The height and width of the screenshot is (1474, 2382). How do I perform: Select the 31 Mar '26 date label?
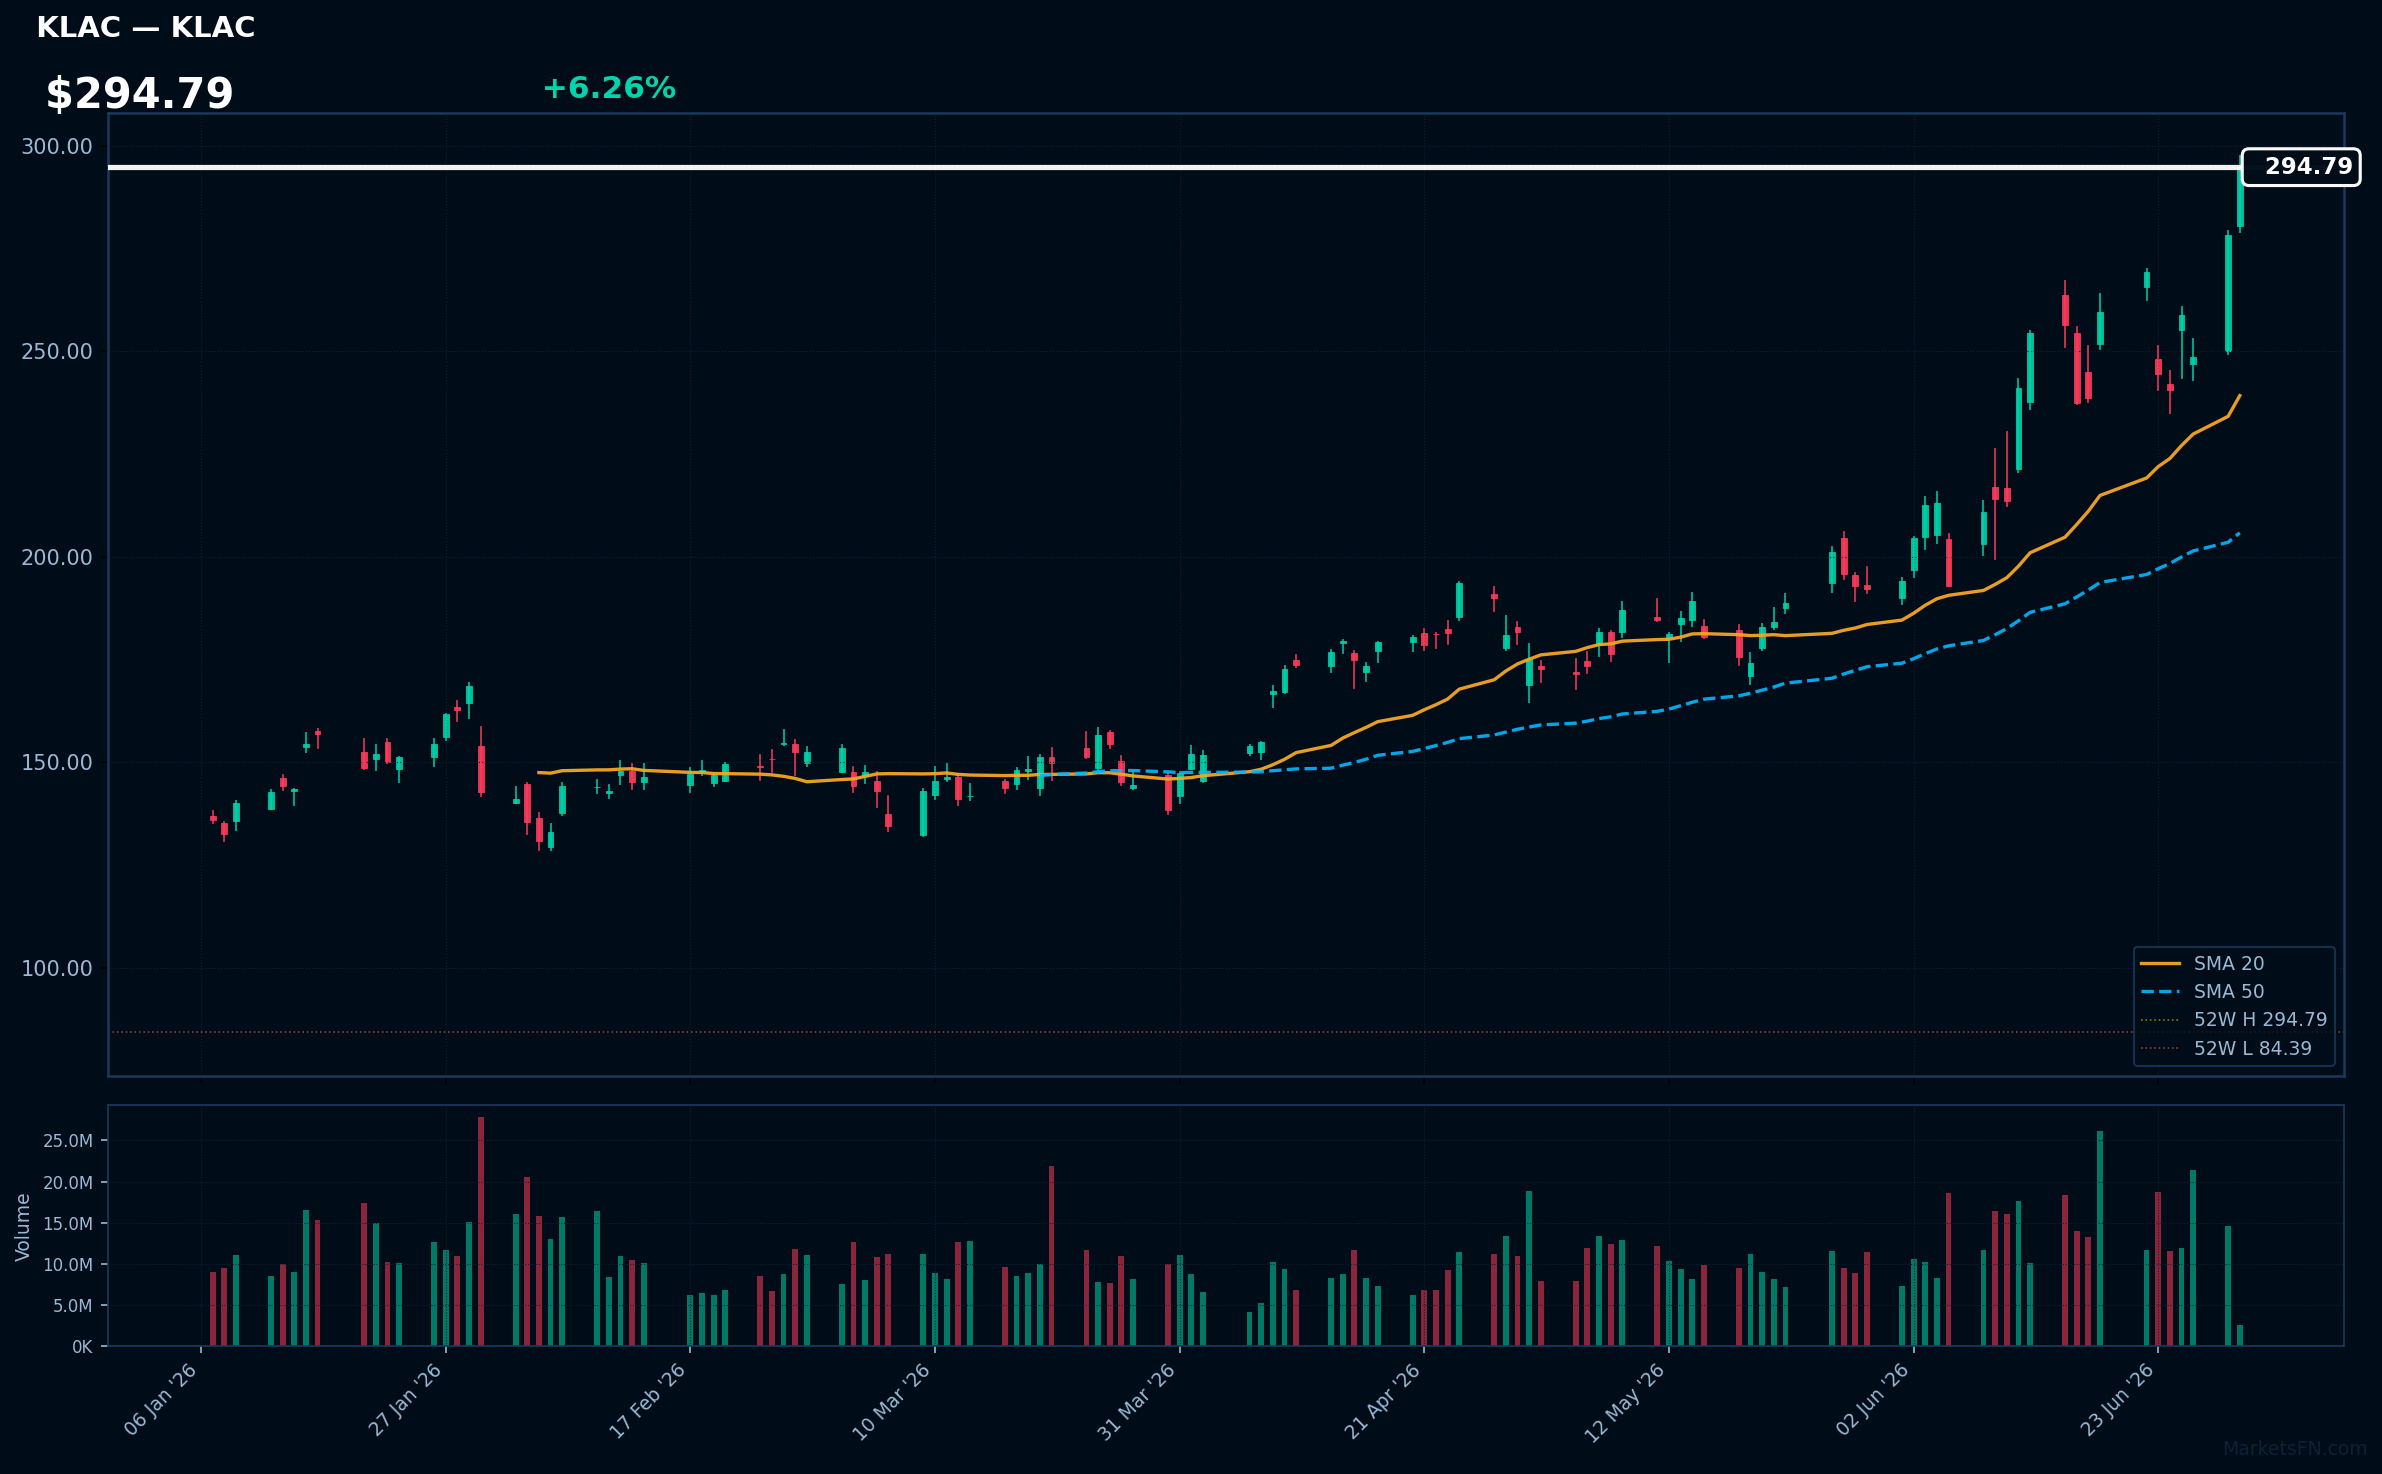click(1137, 1401)
